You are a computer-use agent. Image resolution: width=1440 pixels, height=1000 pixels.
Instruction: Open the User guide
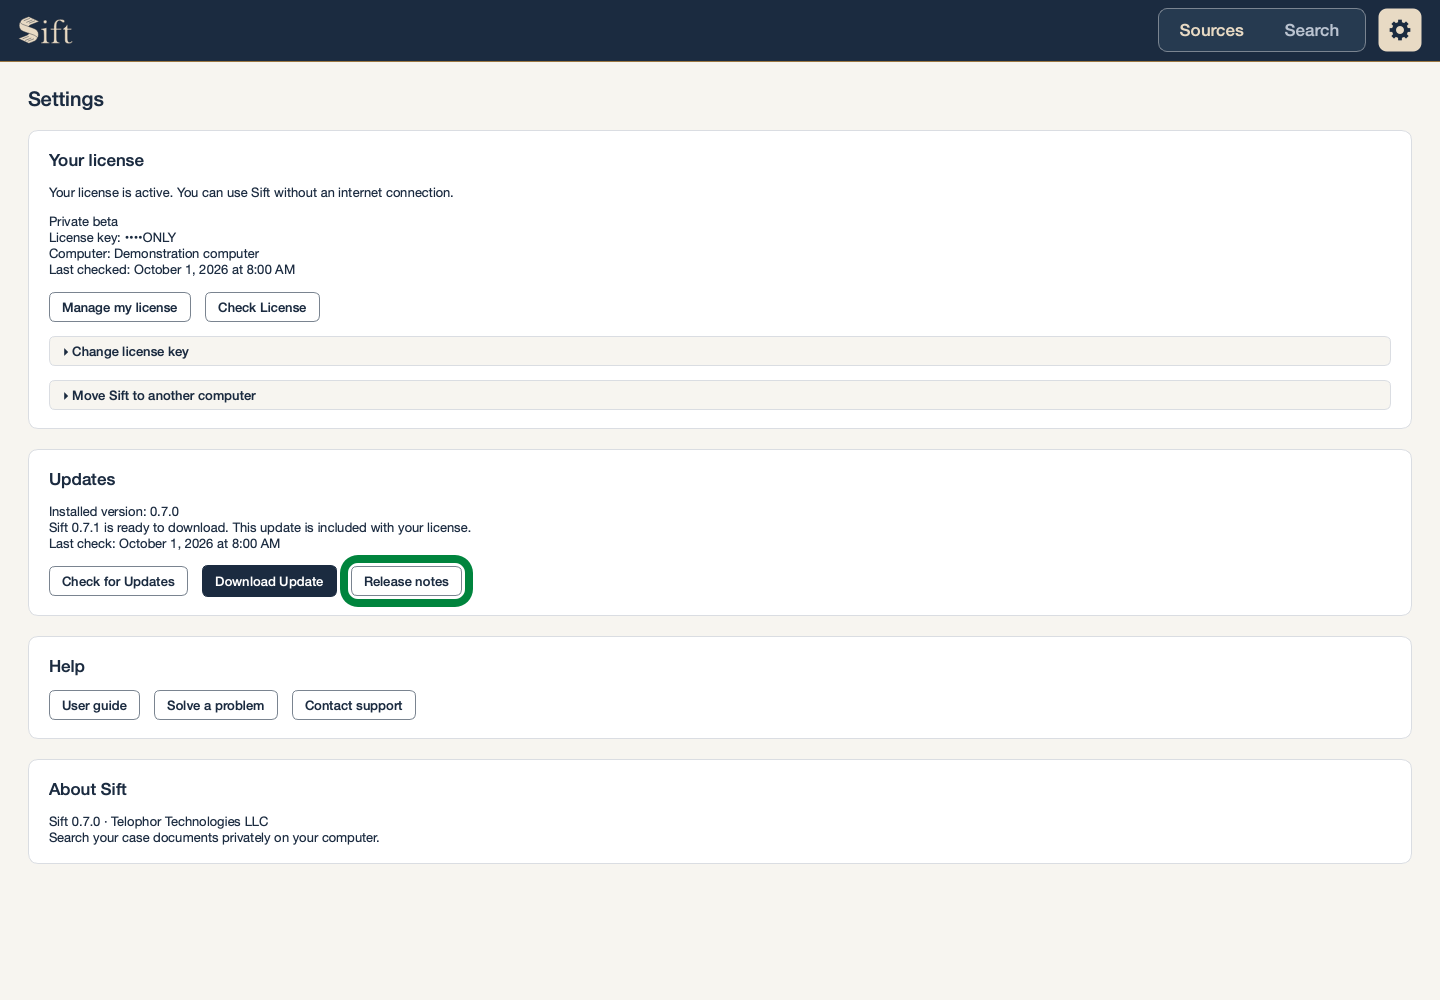94,705
